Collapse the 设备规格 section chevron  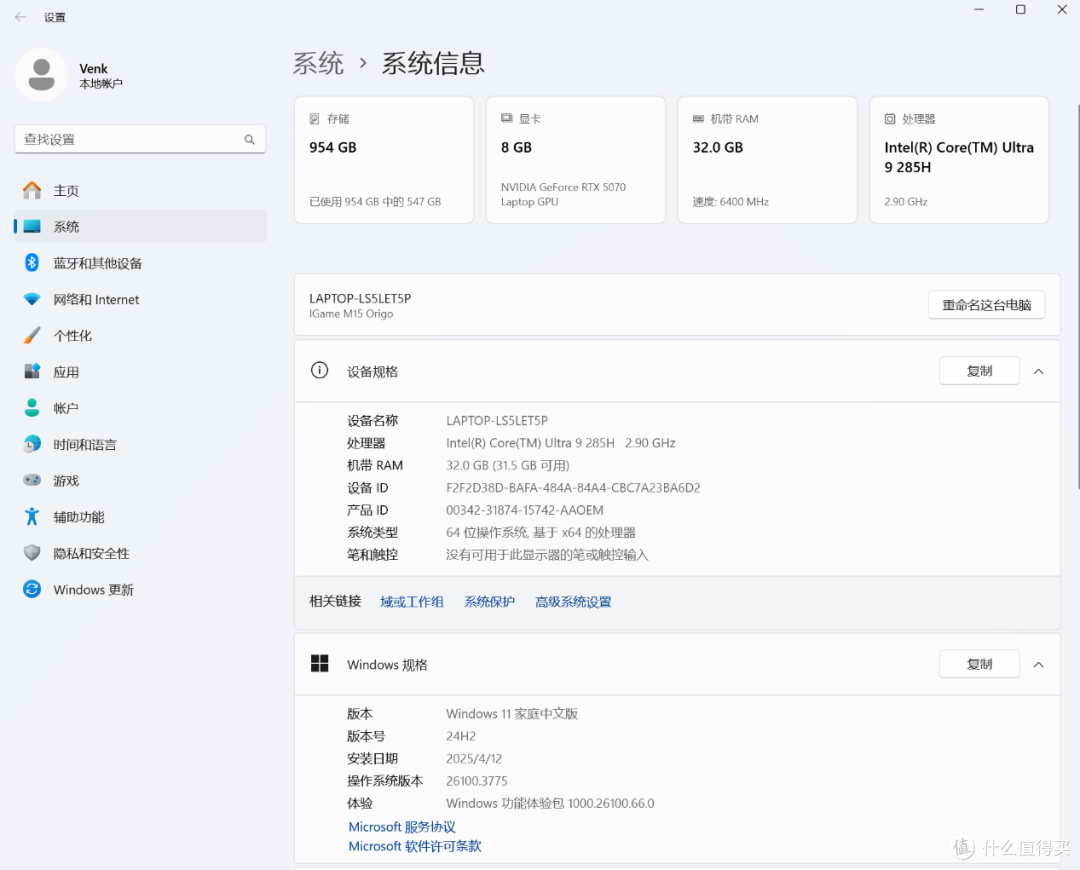pos(1039,371)
